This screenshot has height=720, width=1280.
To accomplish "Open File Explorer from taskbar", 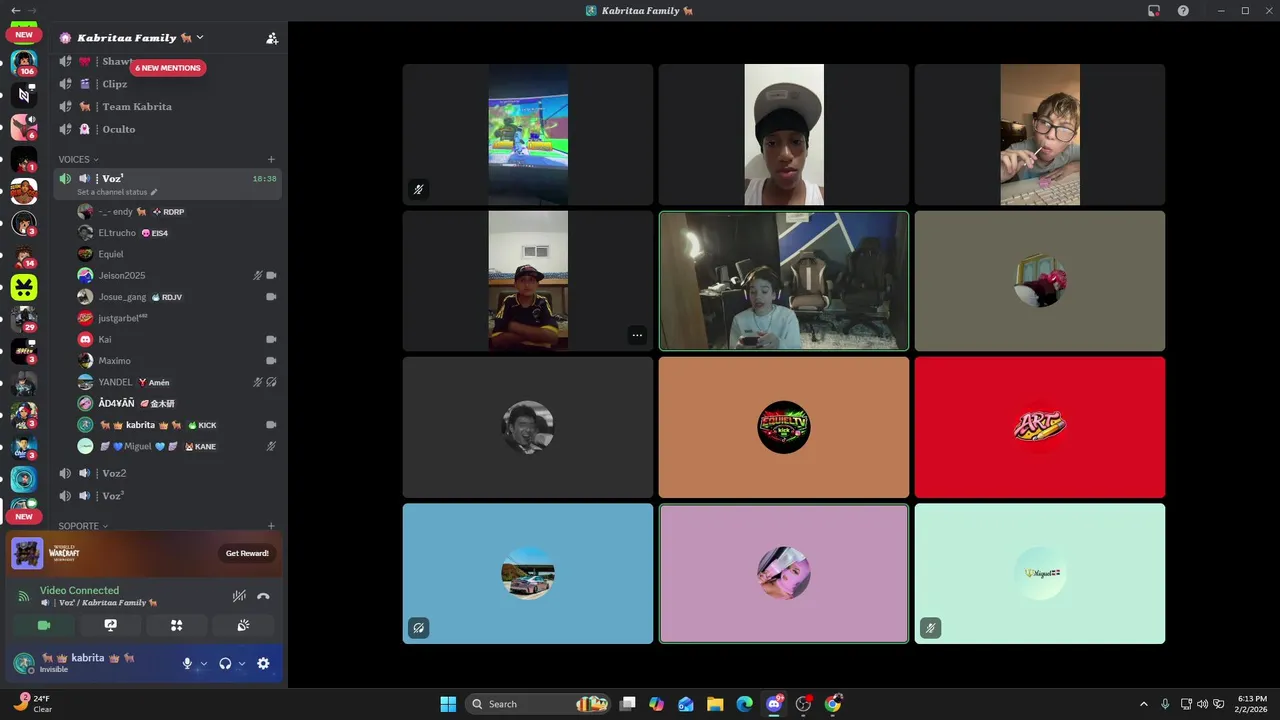I will coord(715,704).
